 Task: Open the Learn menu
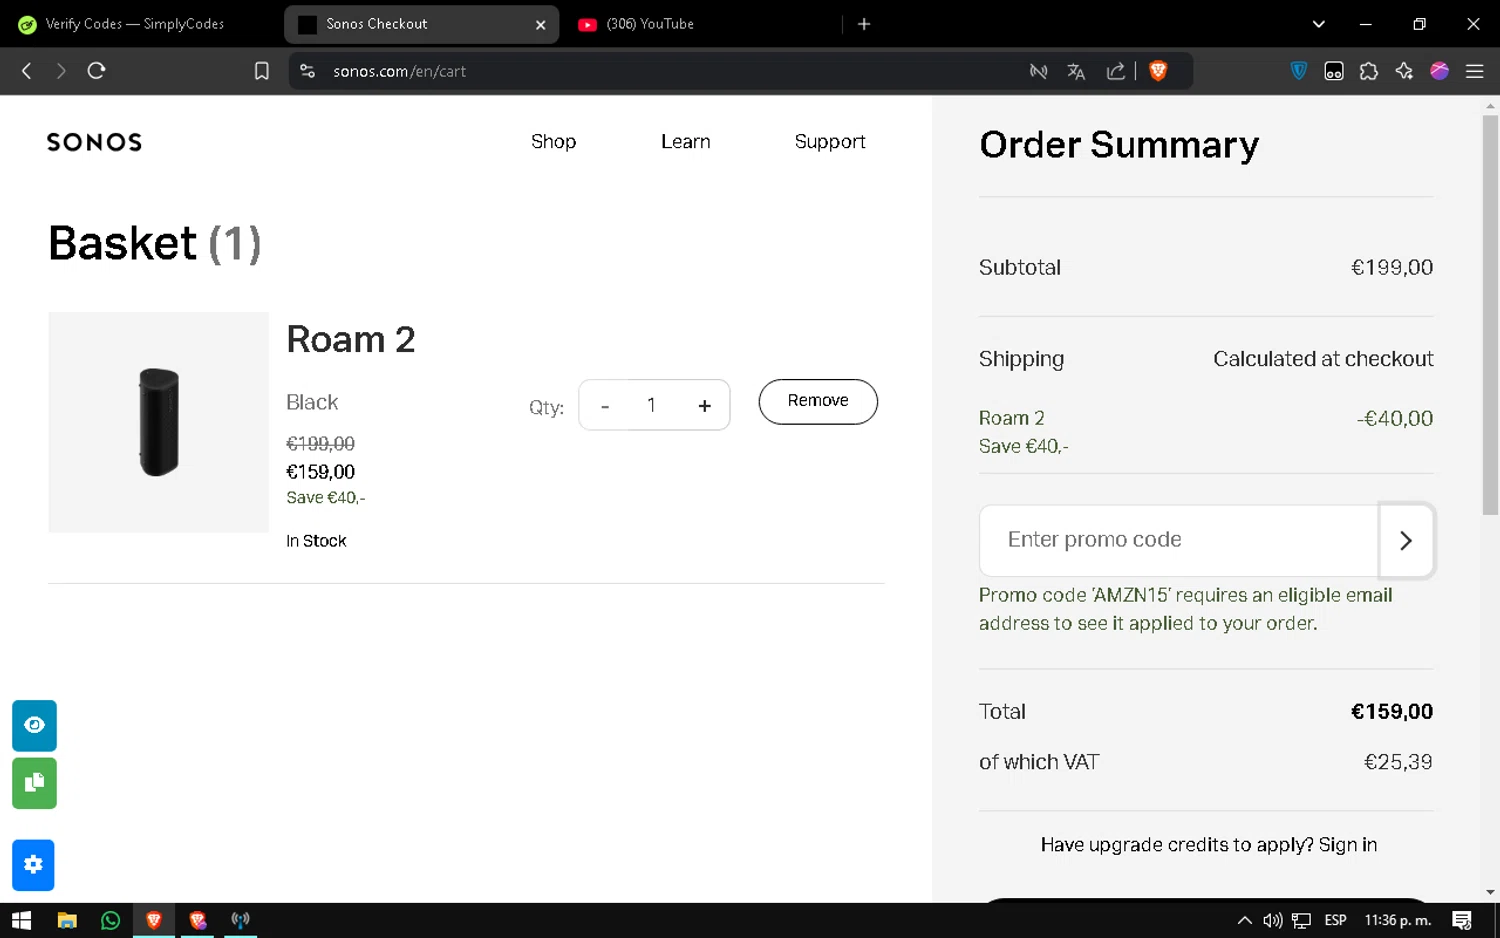(x=686, y=142)
